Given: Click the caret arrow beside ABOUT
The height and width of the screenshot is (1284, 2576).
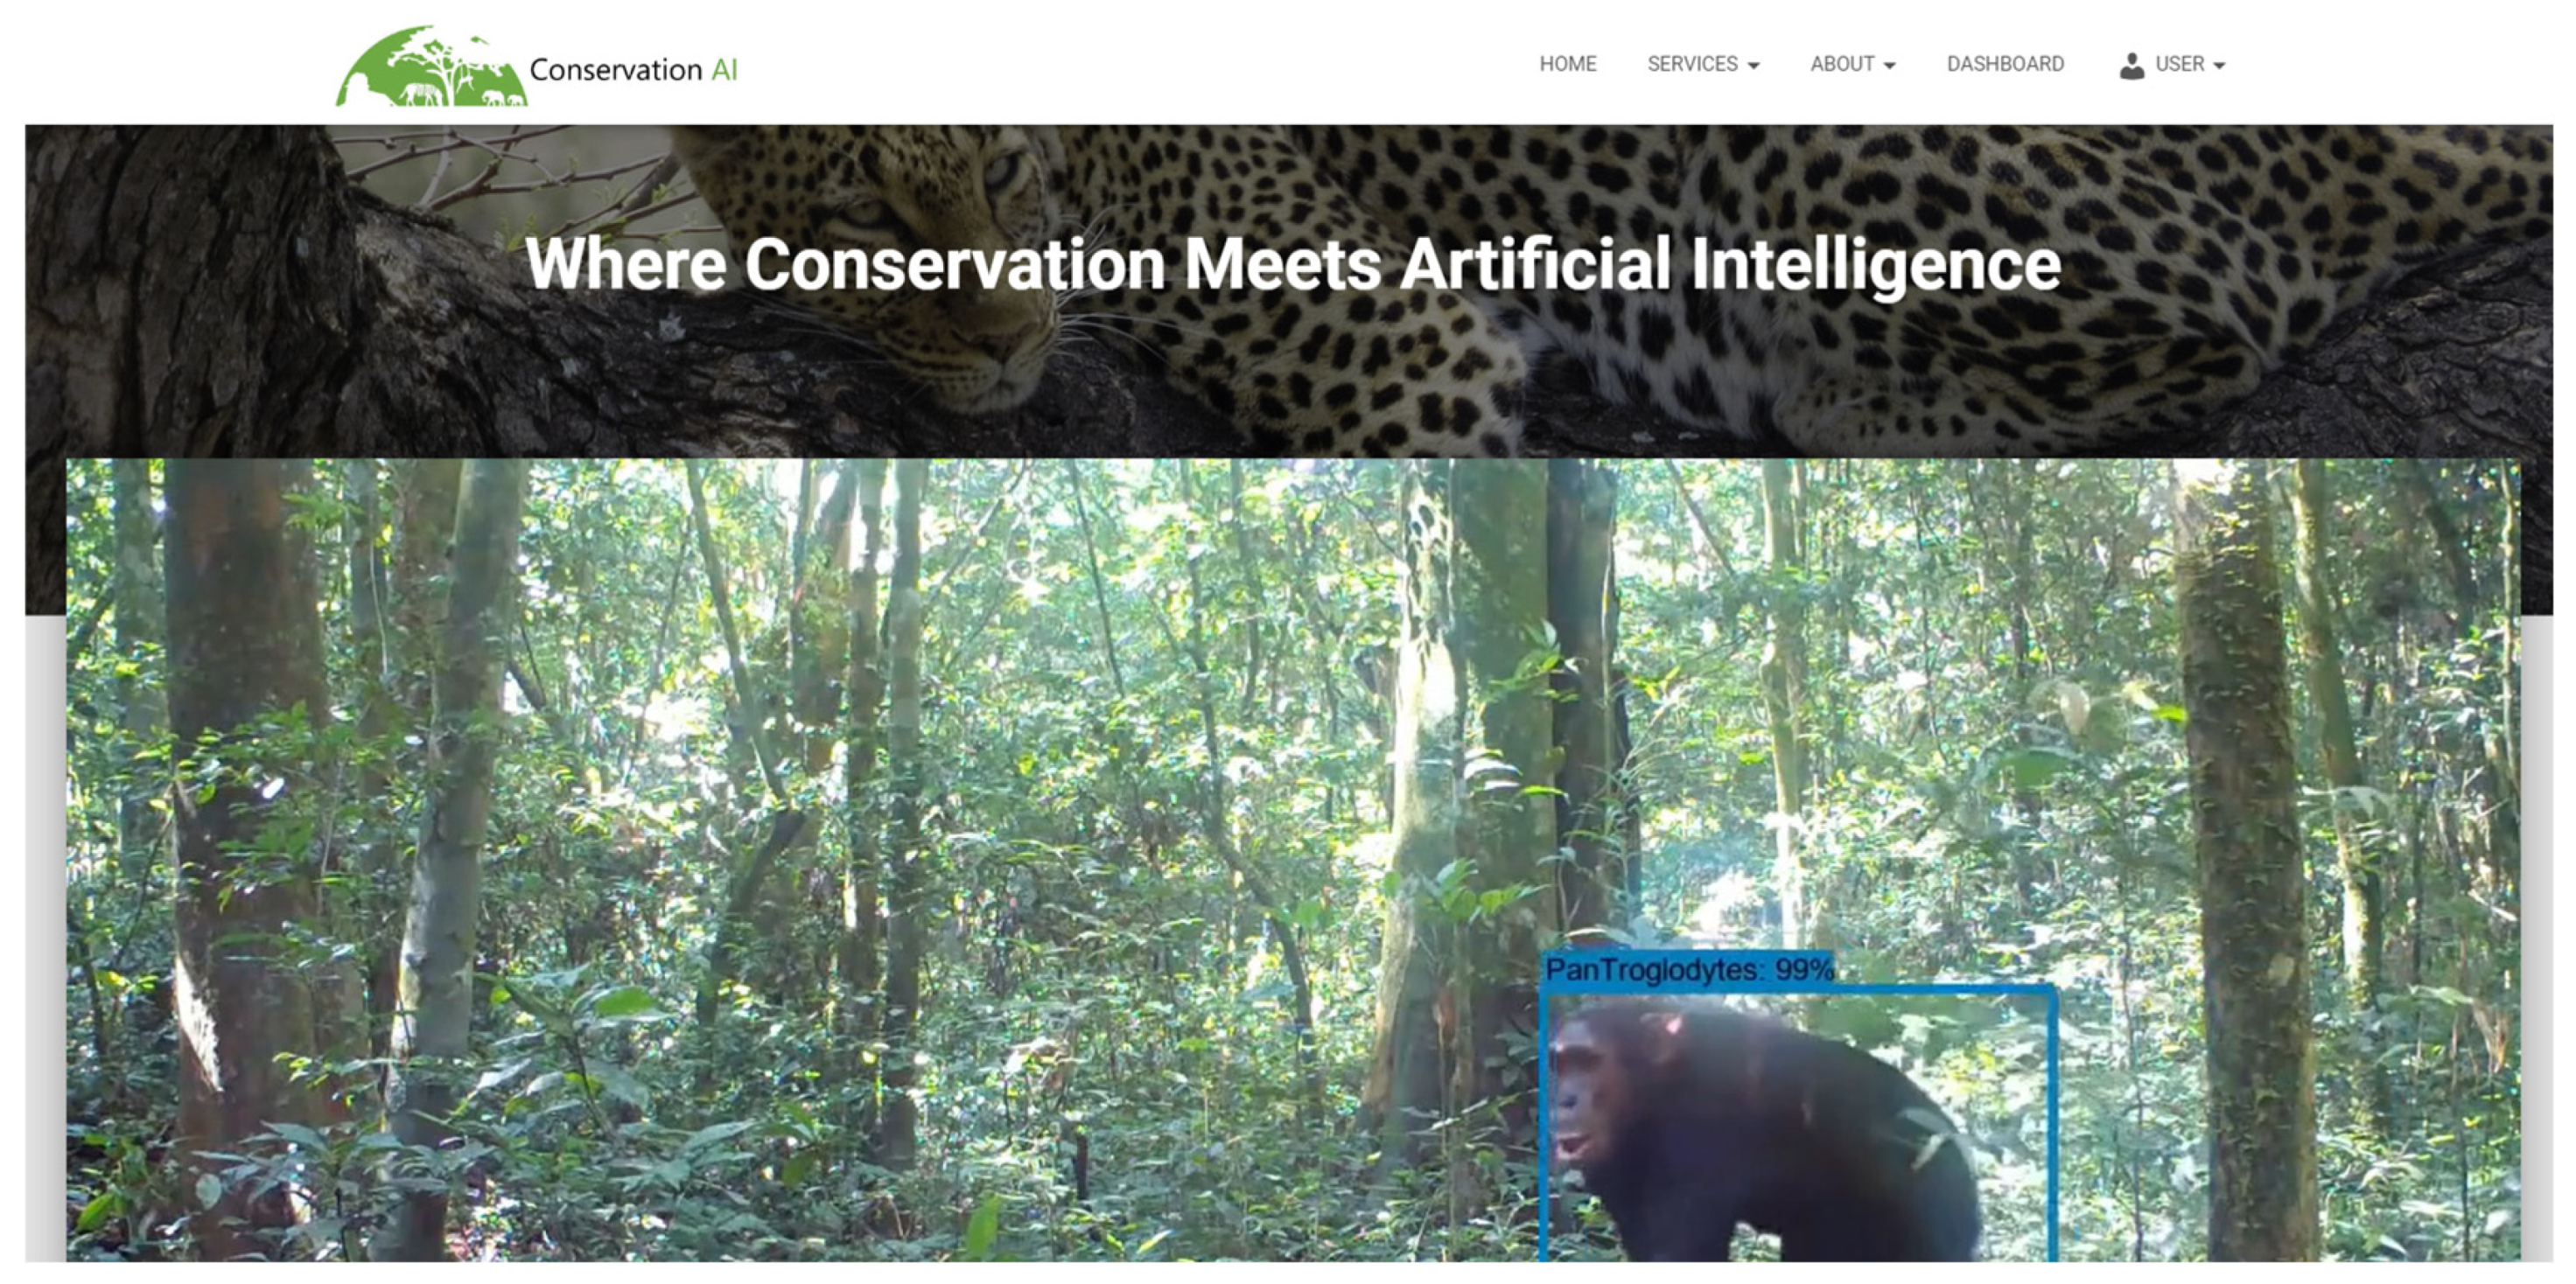Looking at the screenshot, I should [1889, 66].
